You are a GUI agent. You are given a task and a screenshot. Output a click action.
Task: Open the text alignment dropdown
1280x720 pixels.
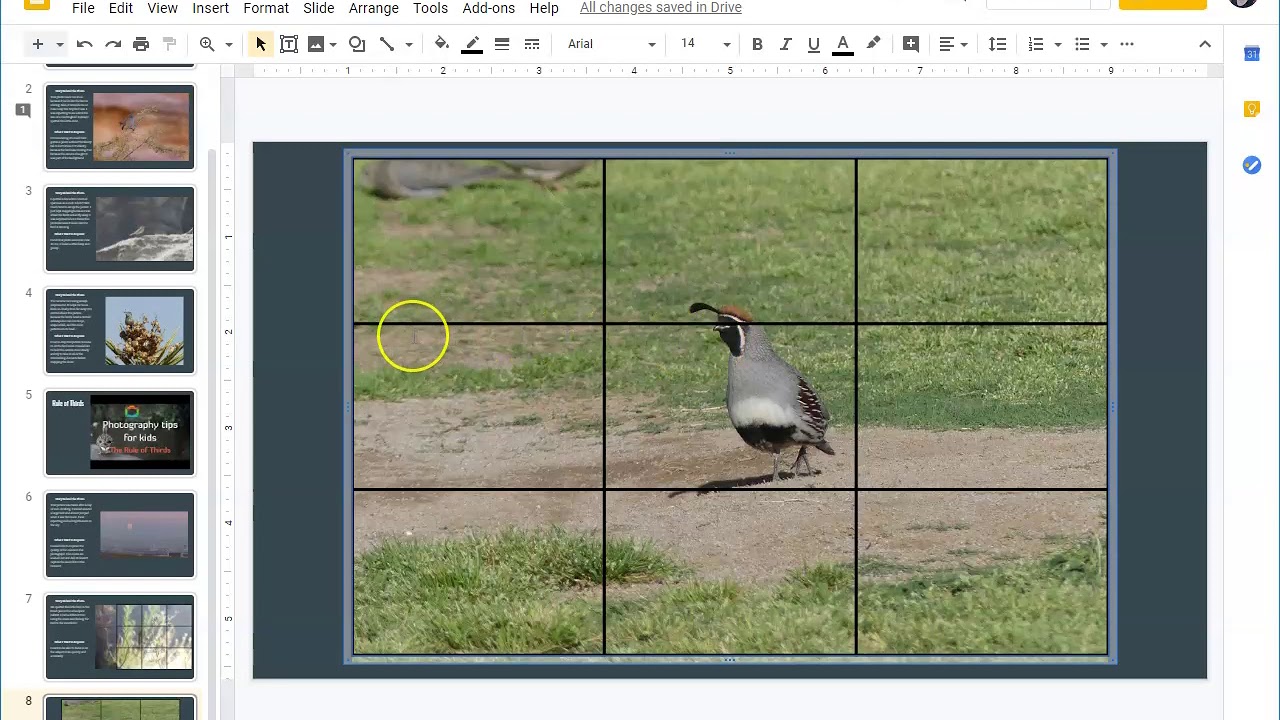953,44
